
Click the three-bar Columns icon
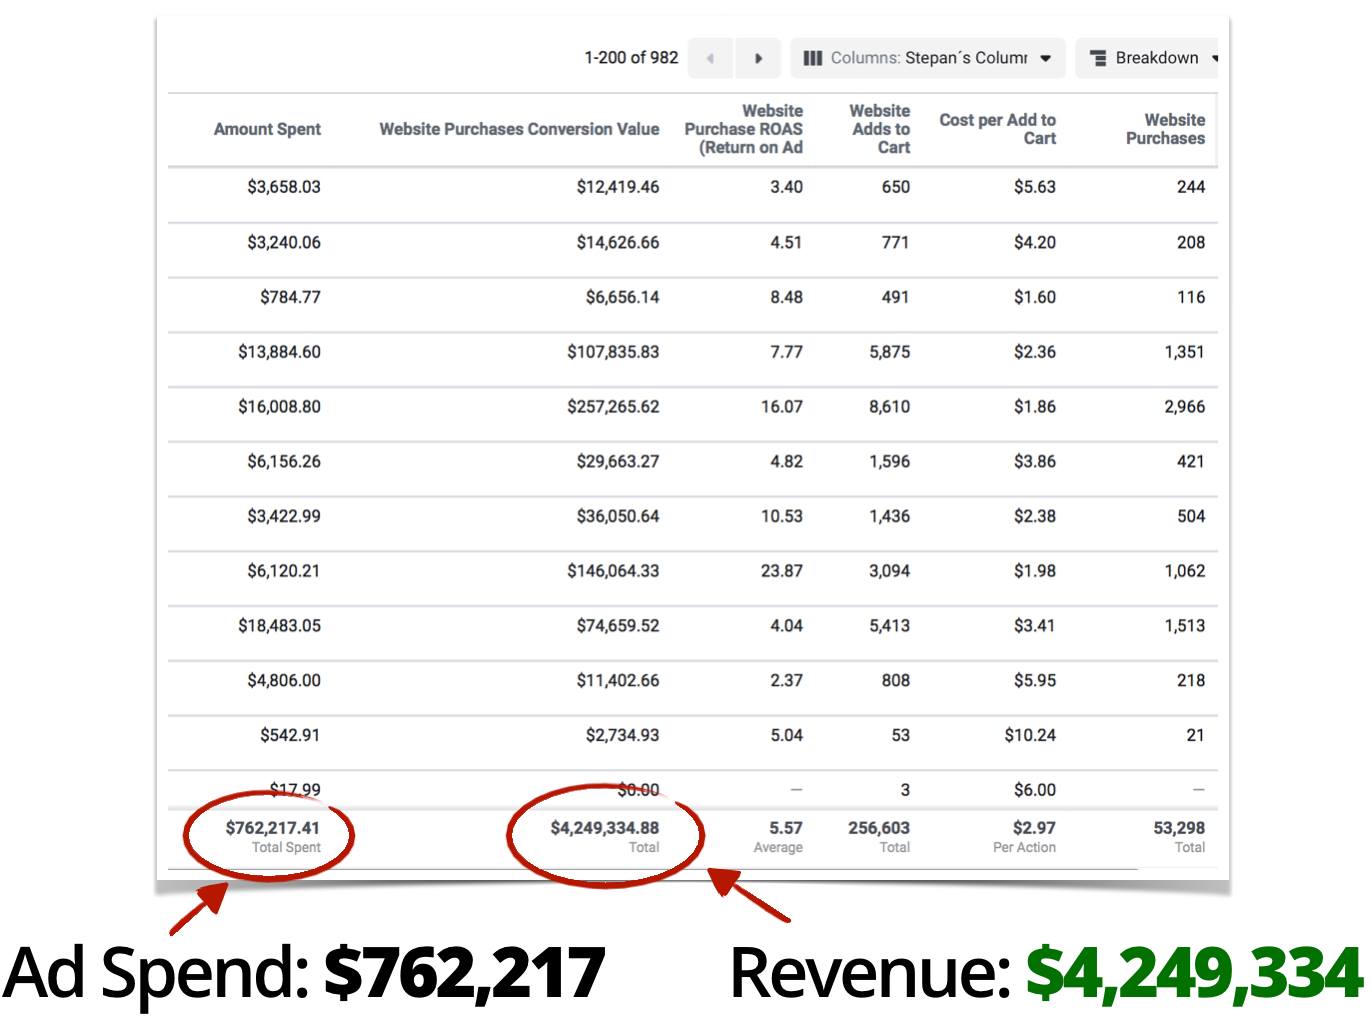[x=813, y=58]
